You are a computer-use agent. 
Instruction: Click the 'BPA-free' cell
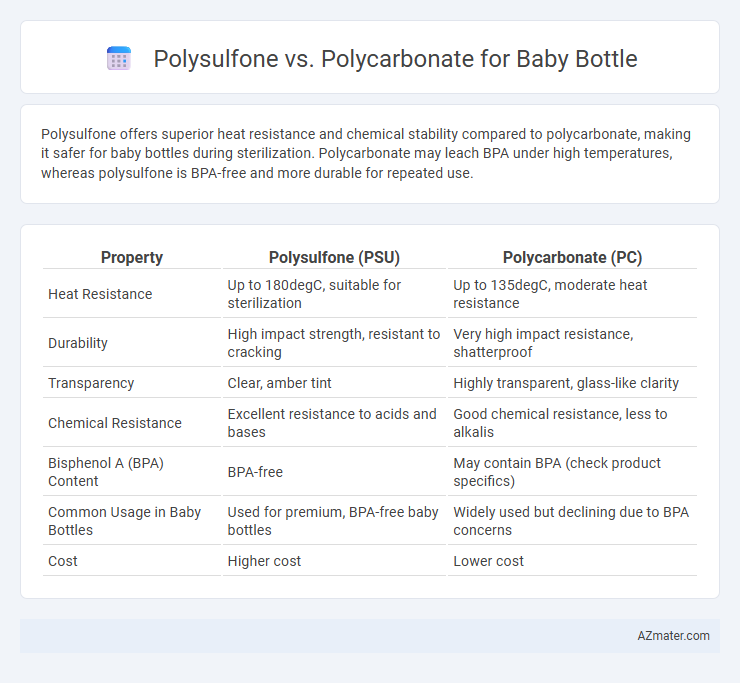click(x=334, y=472)
